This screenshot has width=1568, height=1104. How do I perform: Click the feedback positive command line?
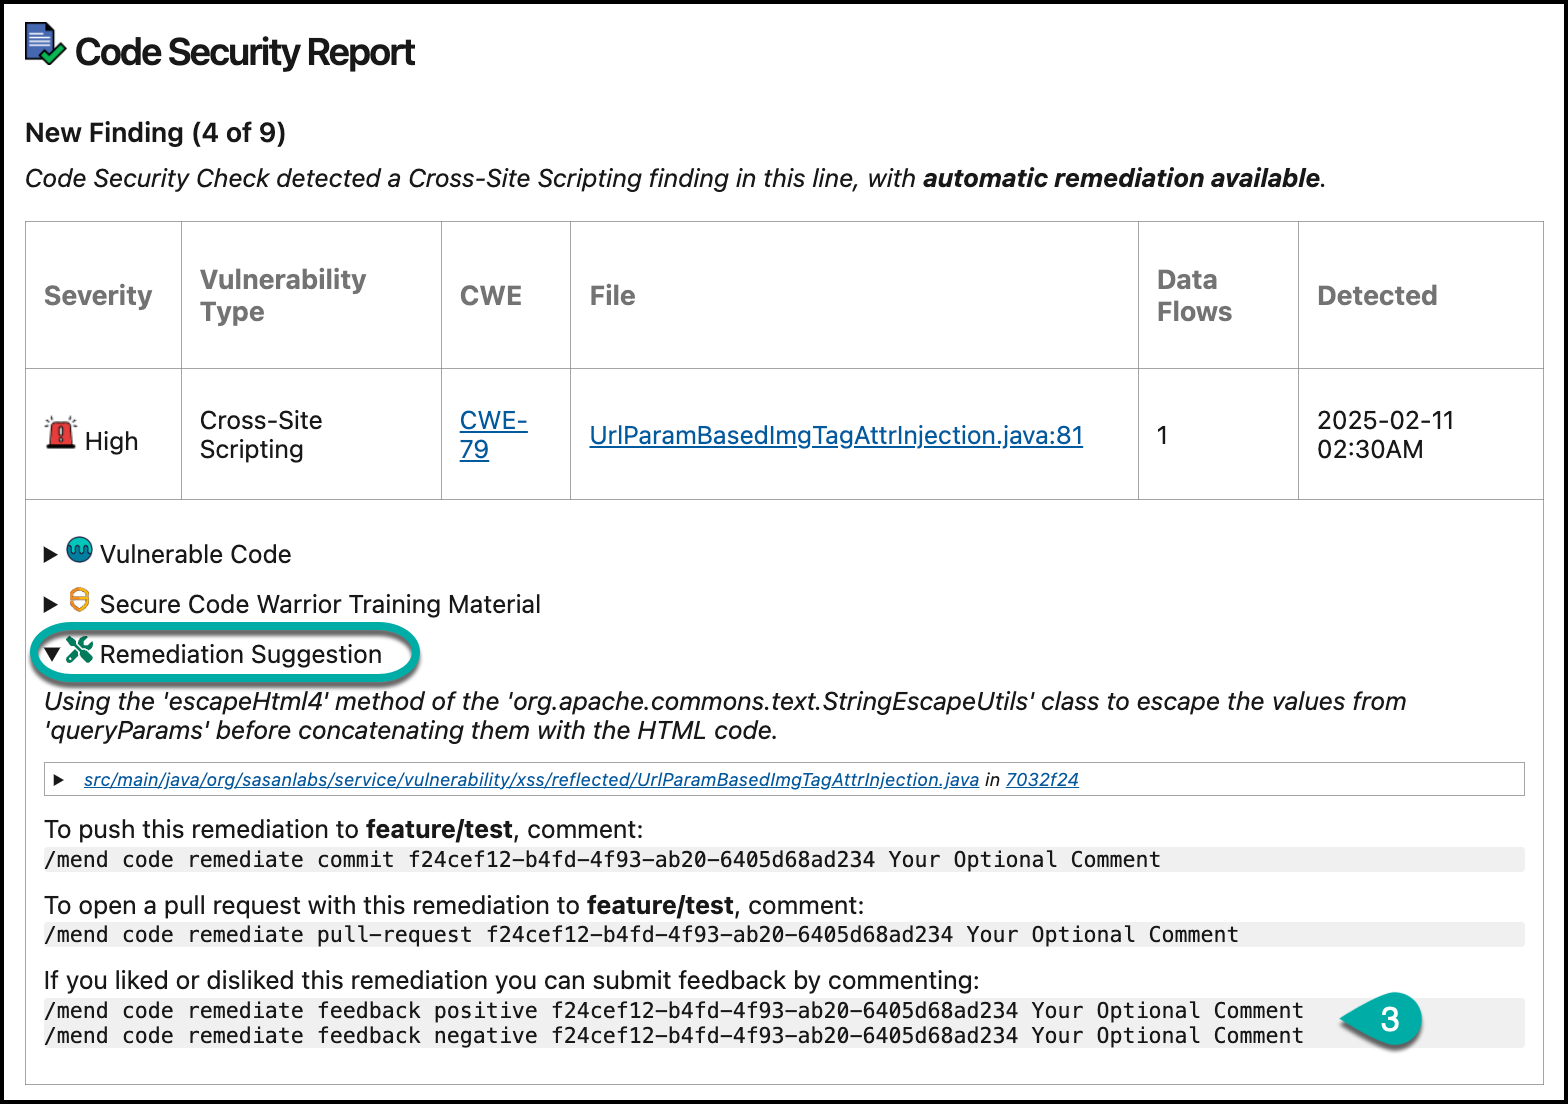coord(674,1010)
